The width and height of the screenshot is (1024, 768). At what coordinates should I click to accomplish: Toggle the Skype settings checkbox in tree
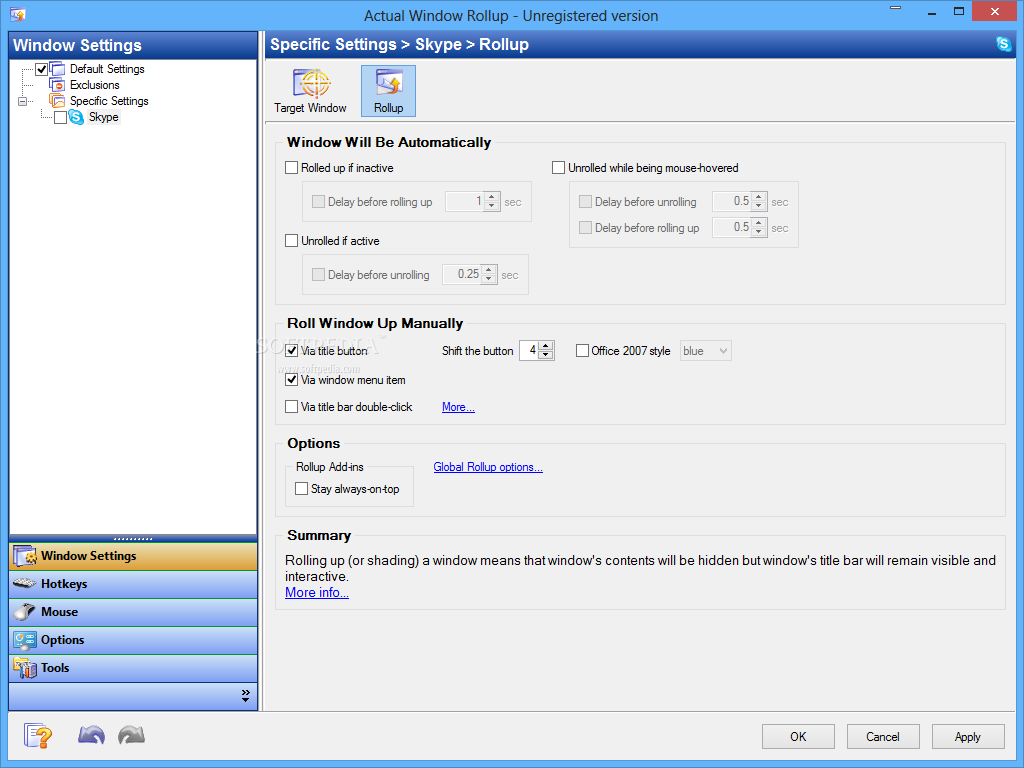click(60, 117)
